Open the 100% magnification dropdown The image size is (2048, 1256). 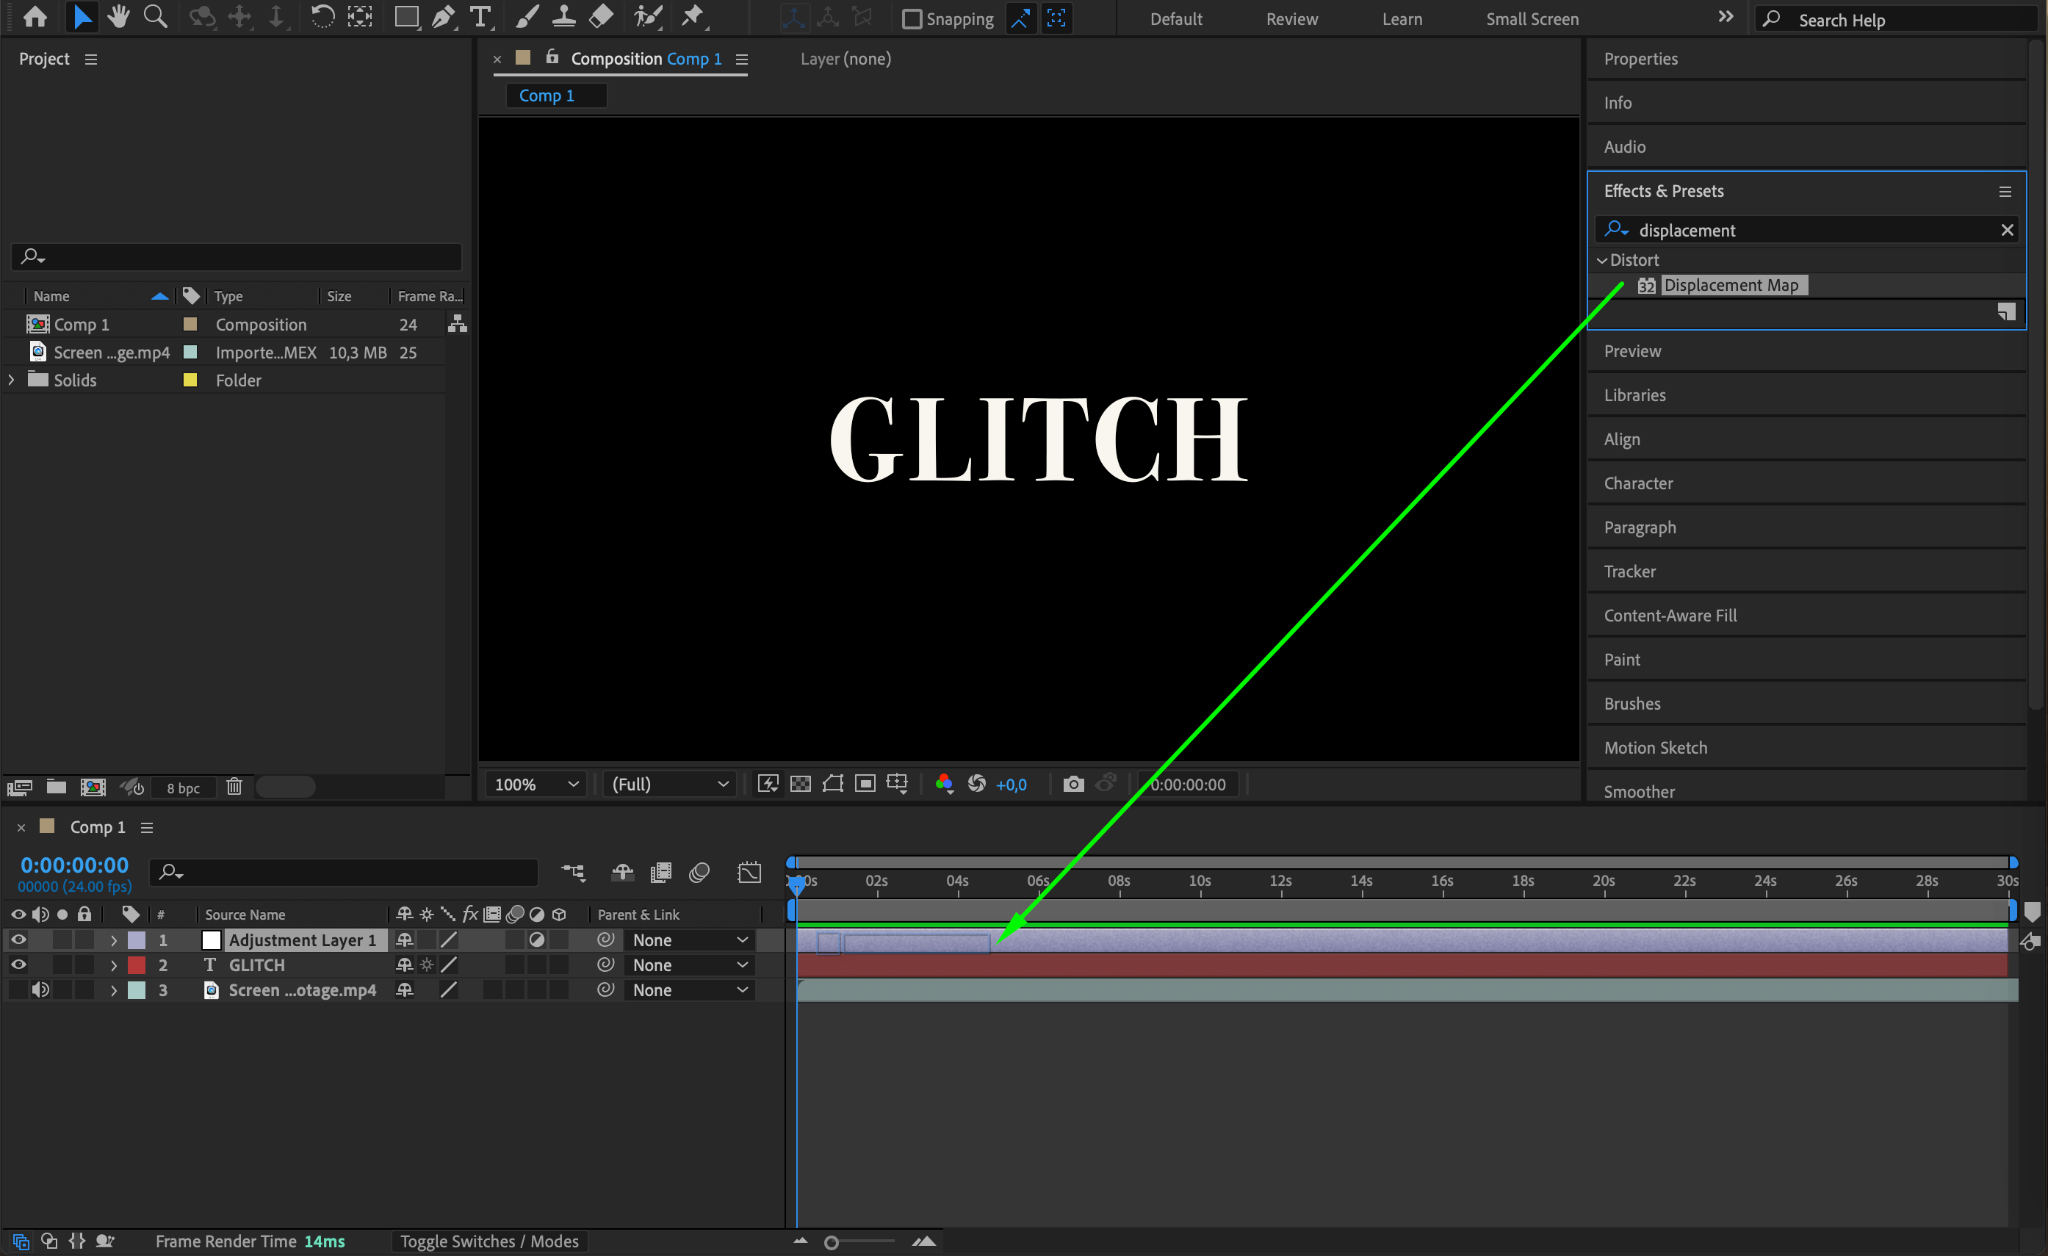pos(537,784)
